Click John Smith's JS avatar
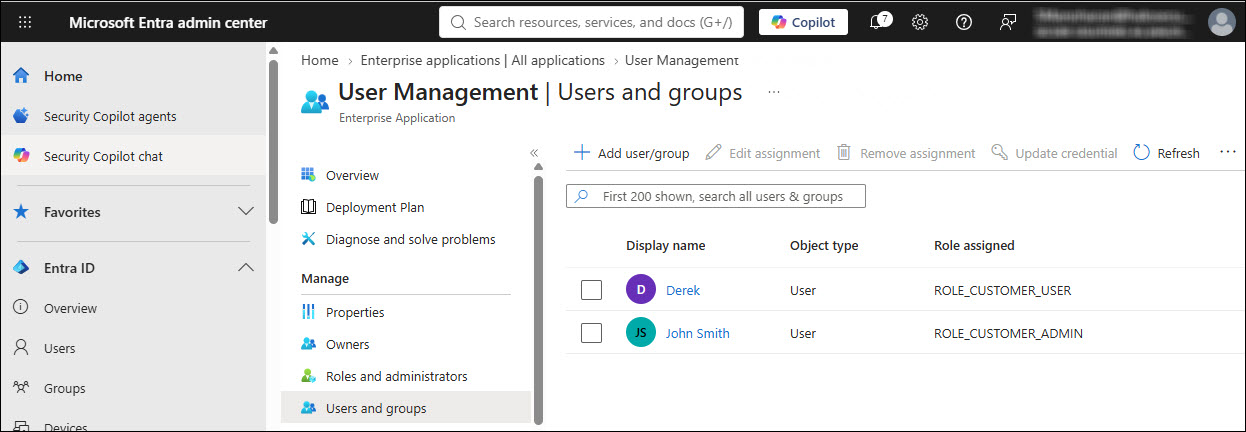1246x432 pixels. click(x=641, y=333)
